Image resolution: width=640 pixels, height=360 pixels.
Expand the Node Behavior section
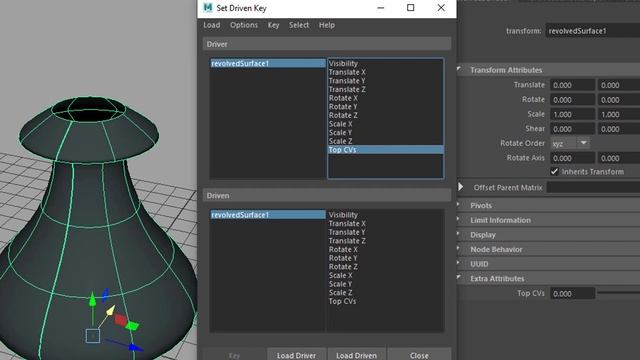point(459,249)
